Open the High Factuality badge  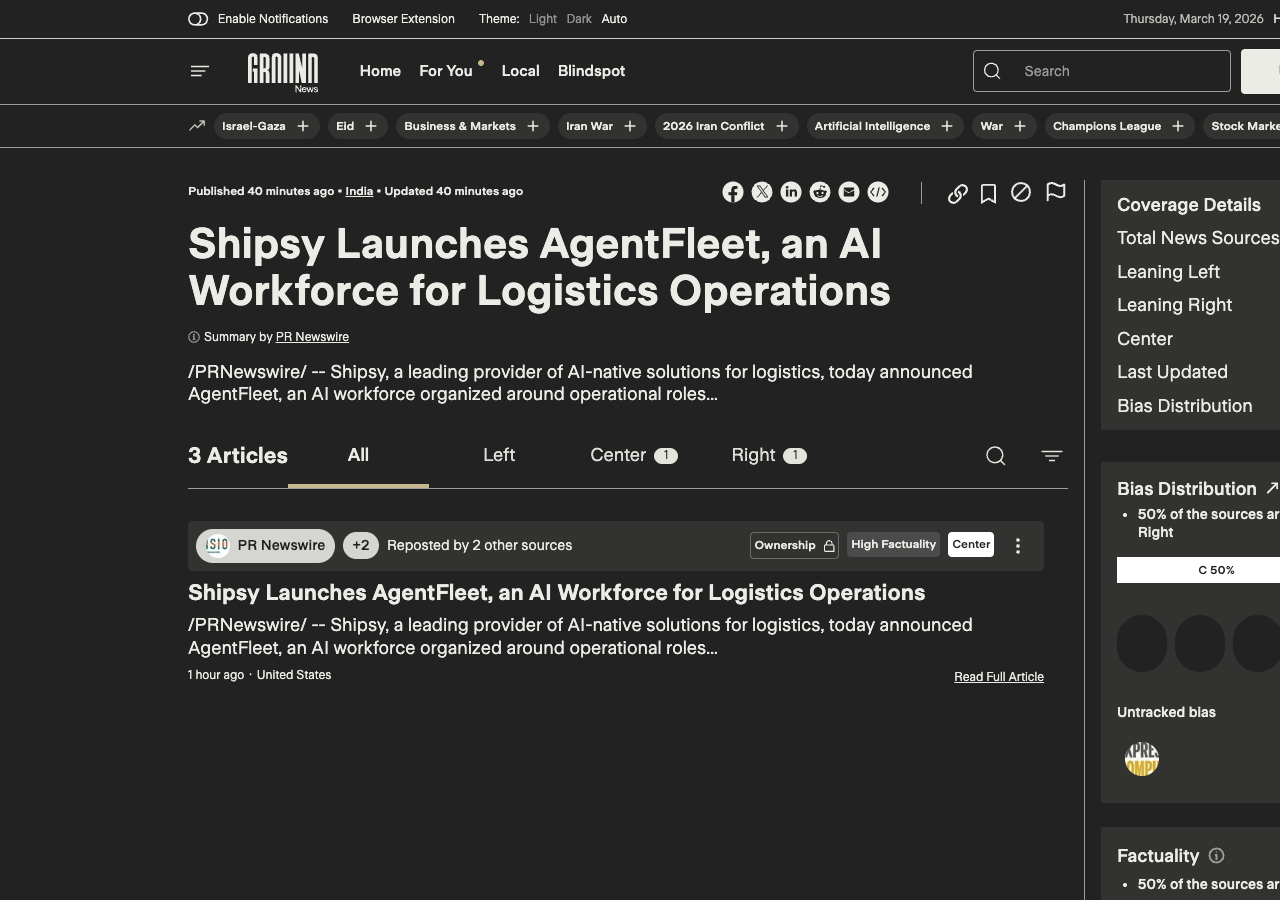894,544
